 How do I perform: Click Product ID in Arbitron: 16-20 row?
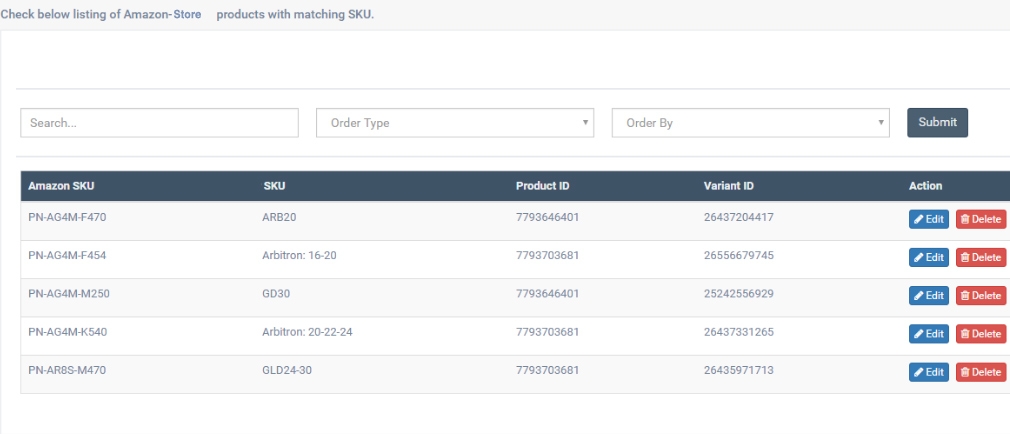548,256
